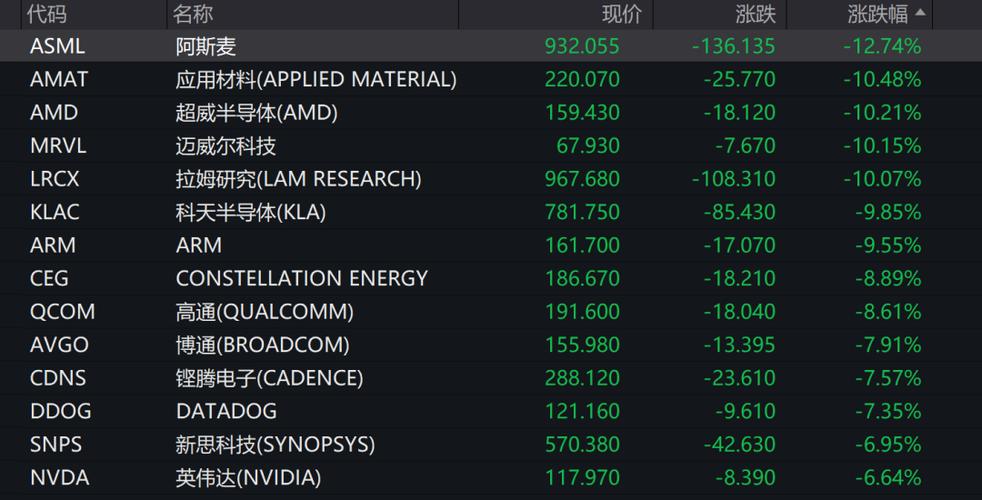Click AVGO percent change -7.91%
Image resolution: width=982 pixels, height=500 pixels.
888,345
